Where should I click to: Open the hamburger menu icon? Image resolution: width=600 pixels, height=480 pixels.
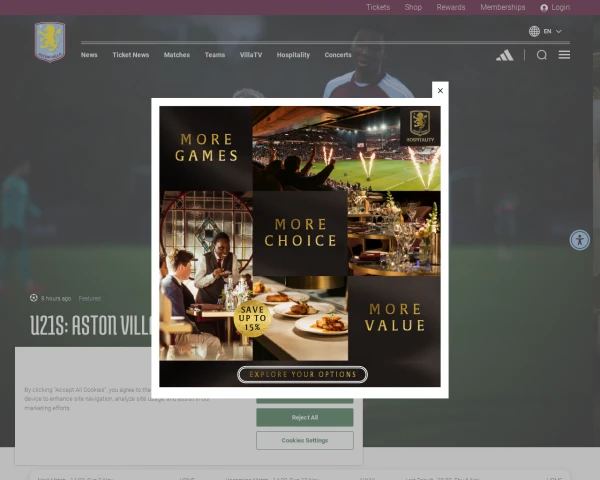[564, 55]
